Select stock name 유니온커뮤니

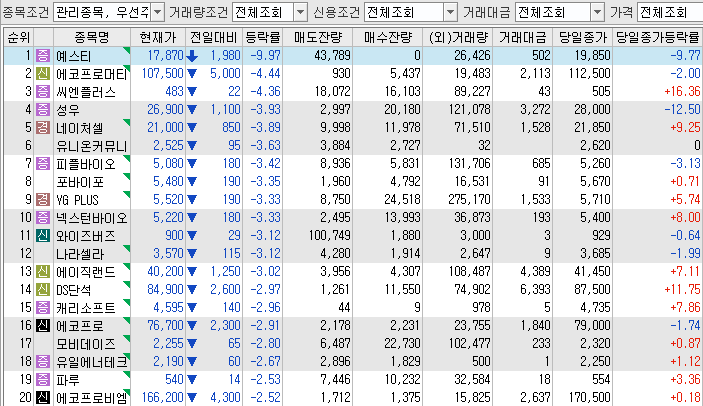point(91,146)
